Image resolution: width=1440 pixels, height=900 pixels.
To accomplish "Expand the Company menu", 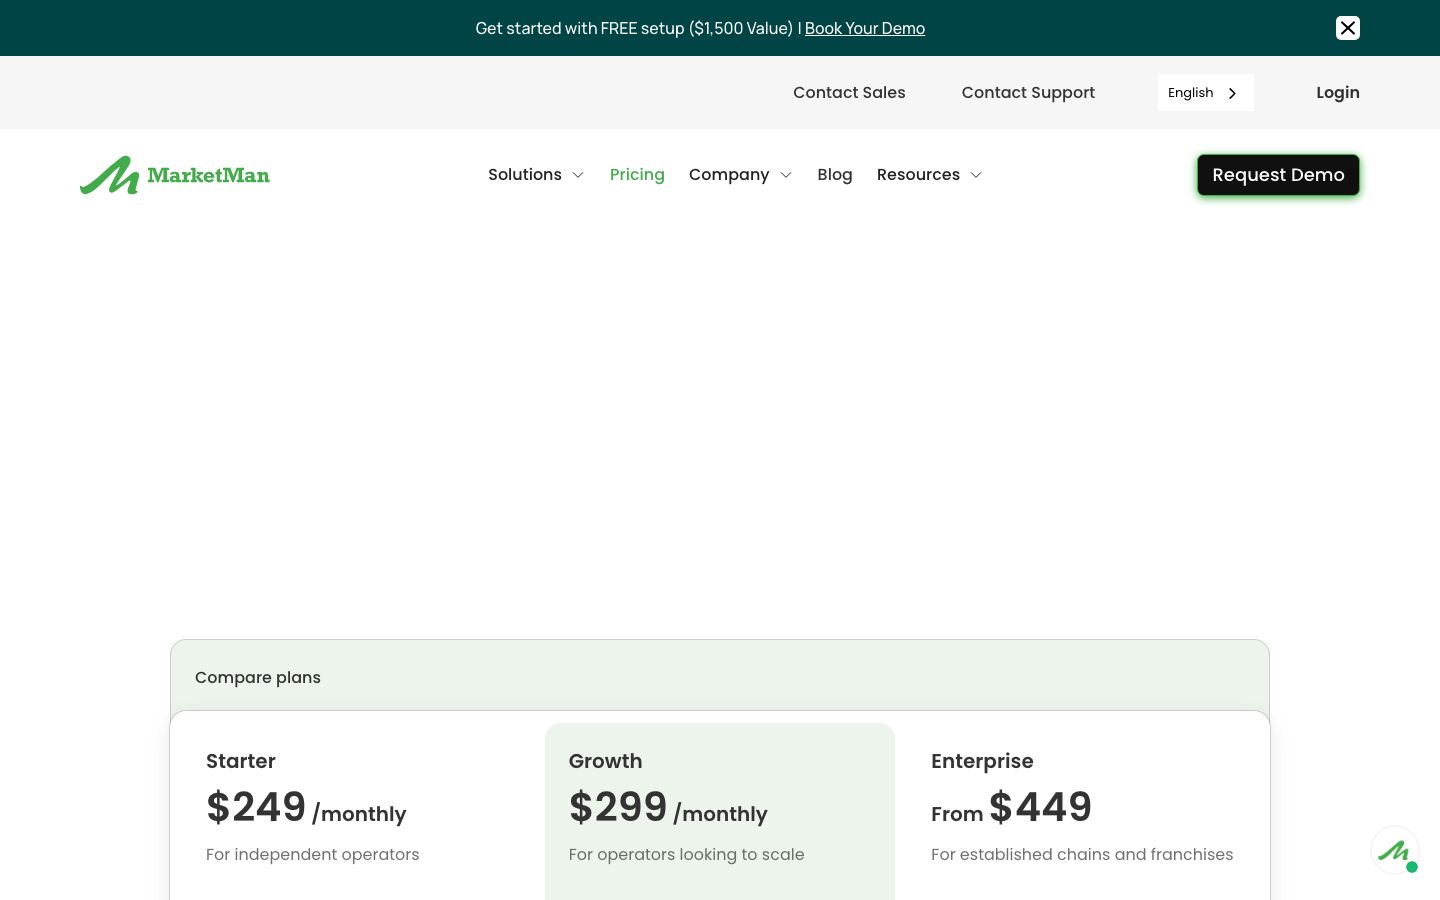I will coord(740,175).
